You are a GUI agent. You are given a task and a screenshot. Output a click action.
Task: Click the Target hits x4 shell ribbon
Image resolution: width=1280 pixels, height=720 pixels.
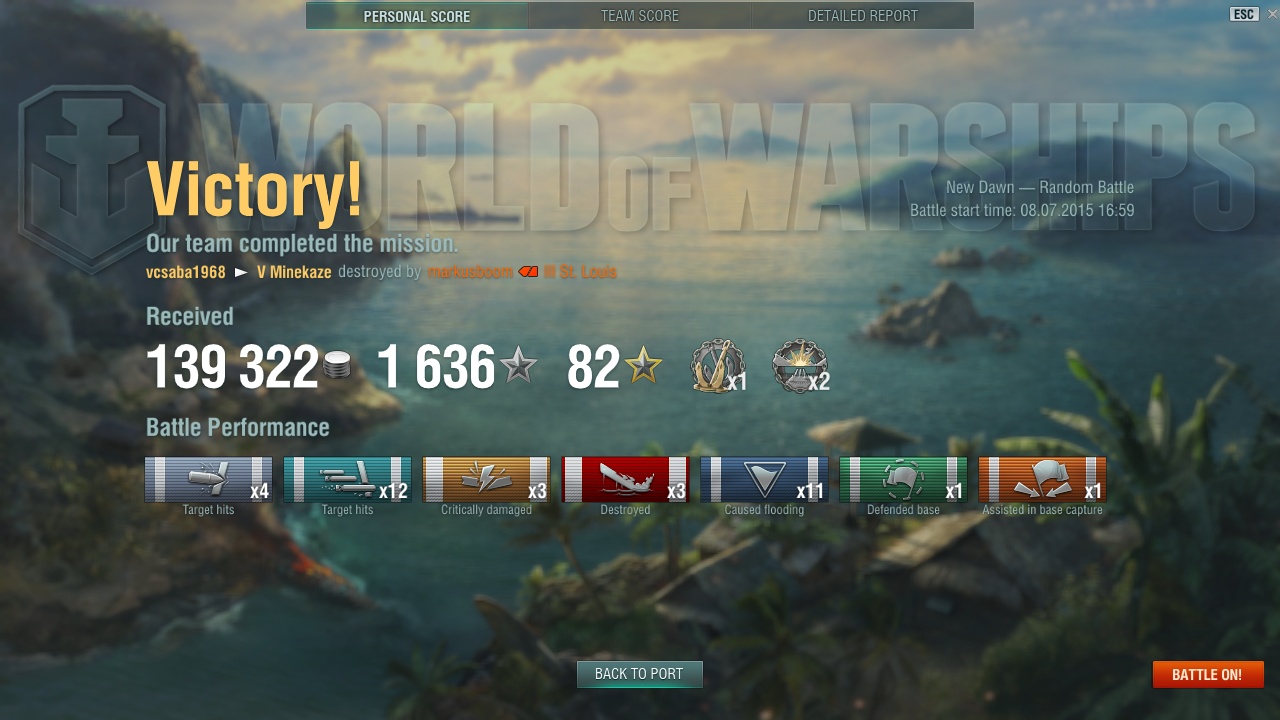[x=208, y=479]
